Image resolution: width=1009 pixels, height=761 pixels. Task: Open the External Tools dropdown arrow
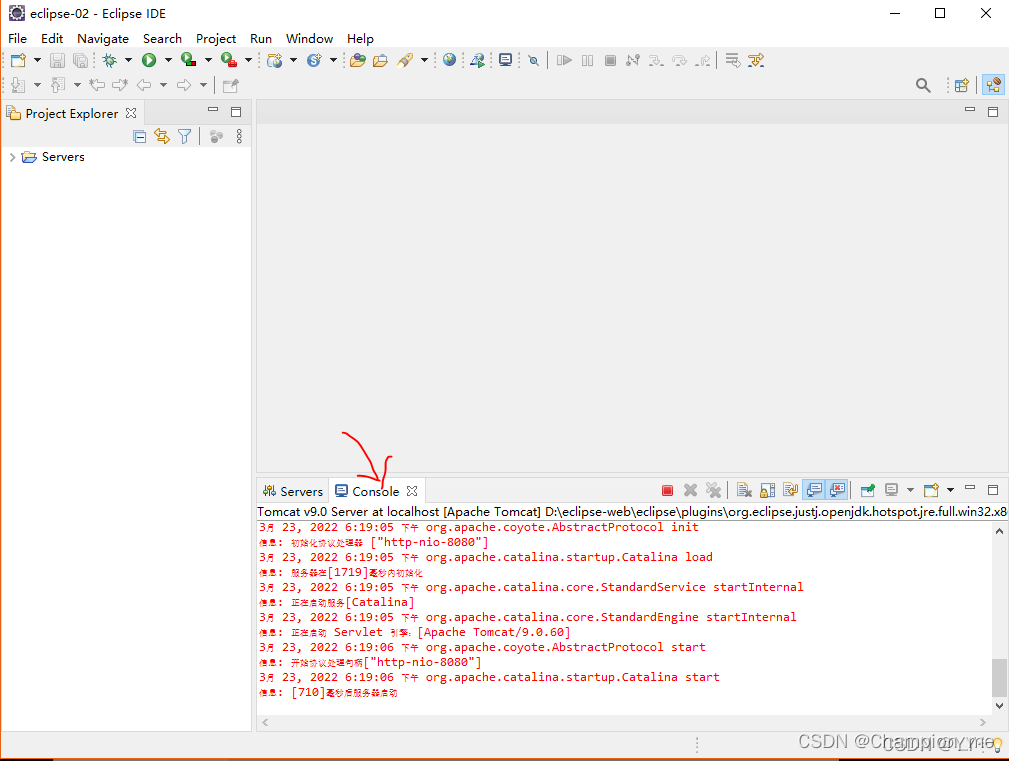tap(248, 60)
